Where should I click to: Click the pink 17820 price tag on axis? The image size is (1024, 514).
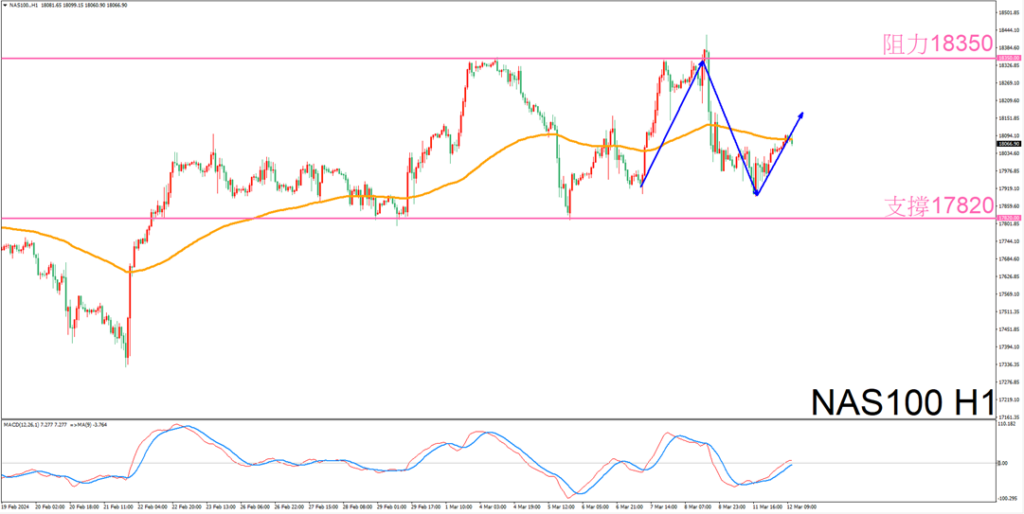point(1008,218)
